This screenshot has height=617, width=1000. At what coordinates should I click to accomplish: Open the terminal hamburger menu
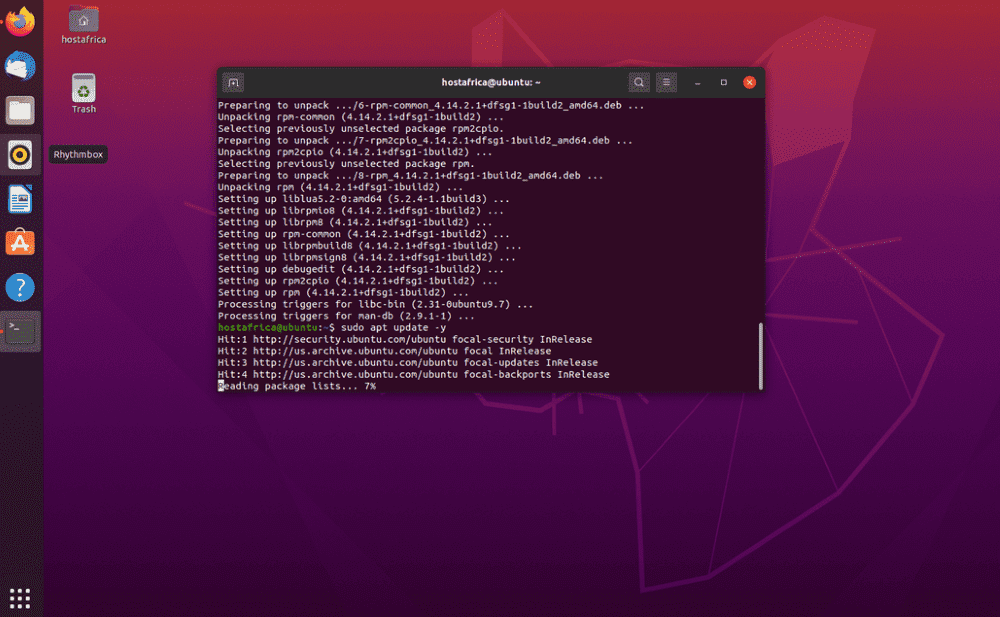pos(667,82)
